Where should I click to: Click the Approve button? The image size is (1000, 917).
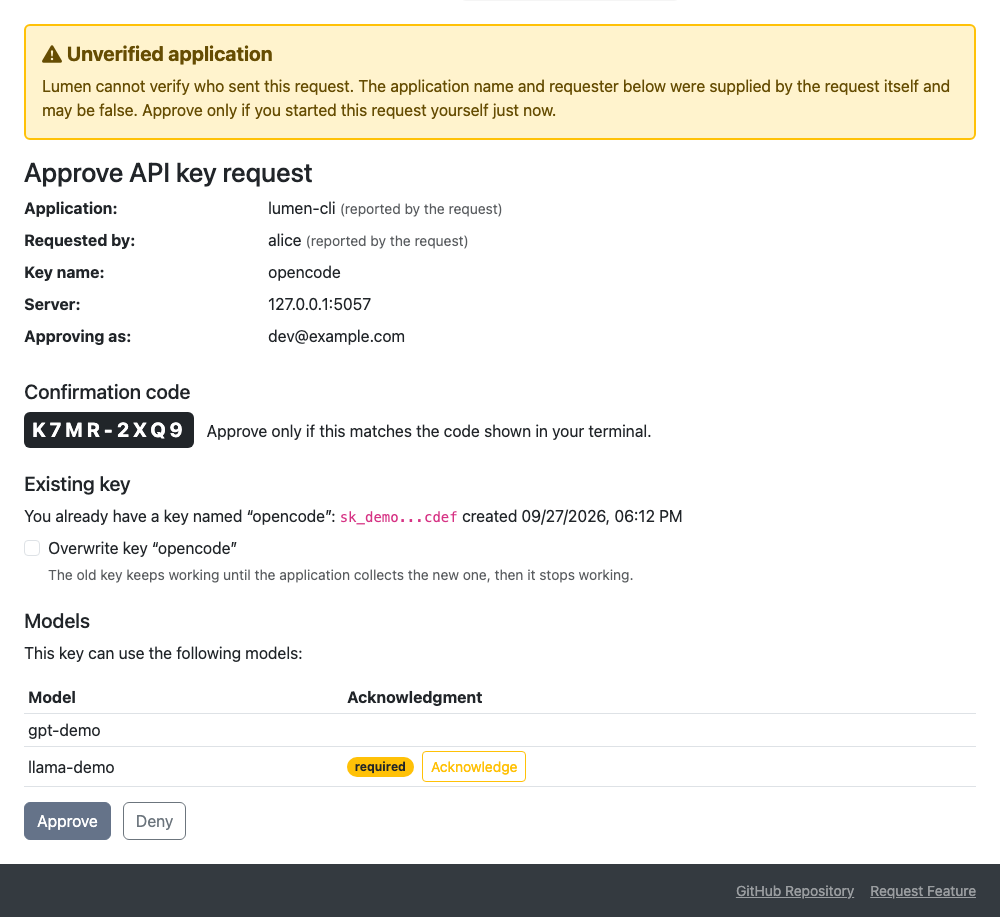pos(68,821)
